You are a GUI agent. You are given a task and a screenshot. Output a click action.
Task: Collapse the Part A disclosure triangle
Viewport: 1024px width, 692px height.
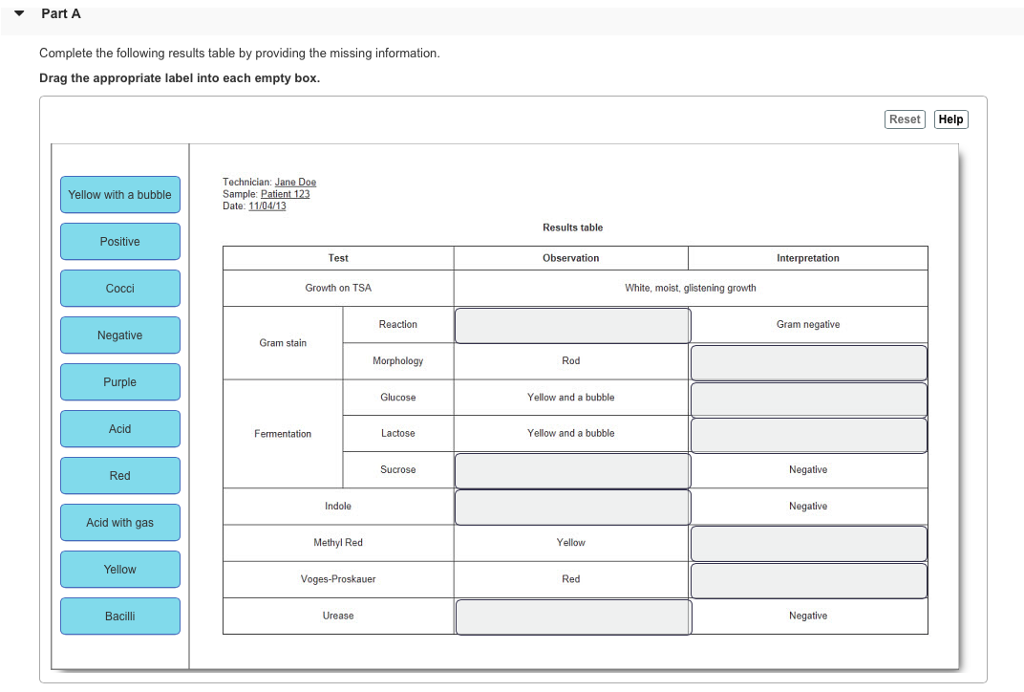coord(19,14)
